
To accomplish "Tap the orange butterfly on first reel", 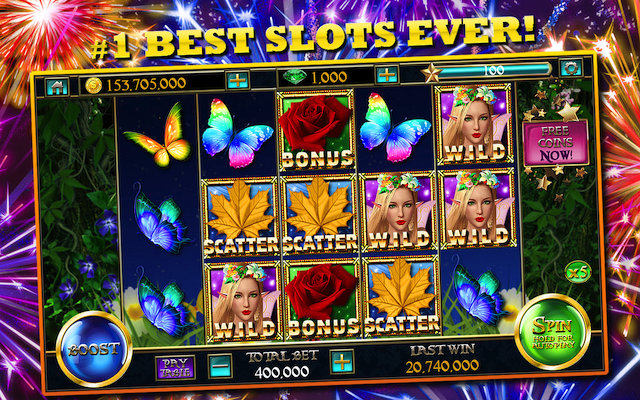I will coord(159,135).
